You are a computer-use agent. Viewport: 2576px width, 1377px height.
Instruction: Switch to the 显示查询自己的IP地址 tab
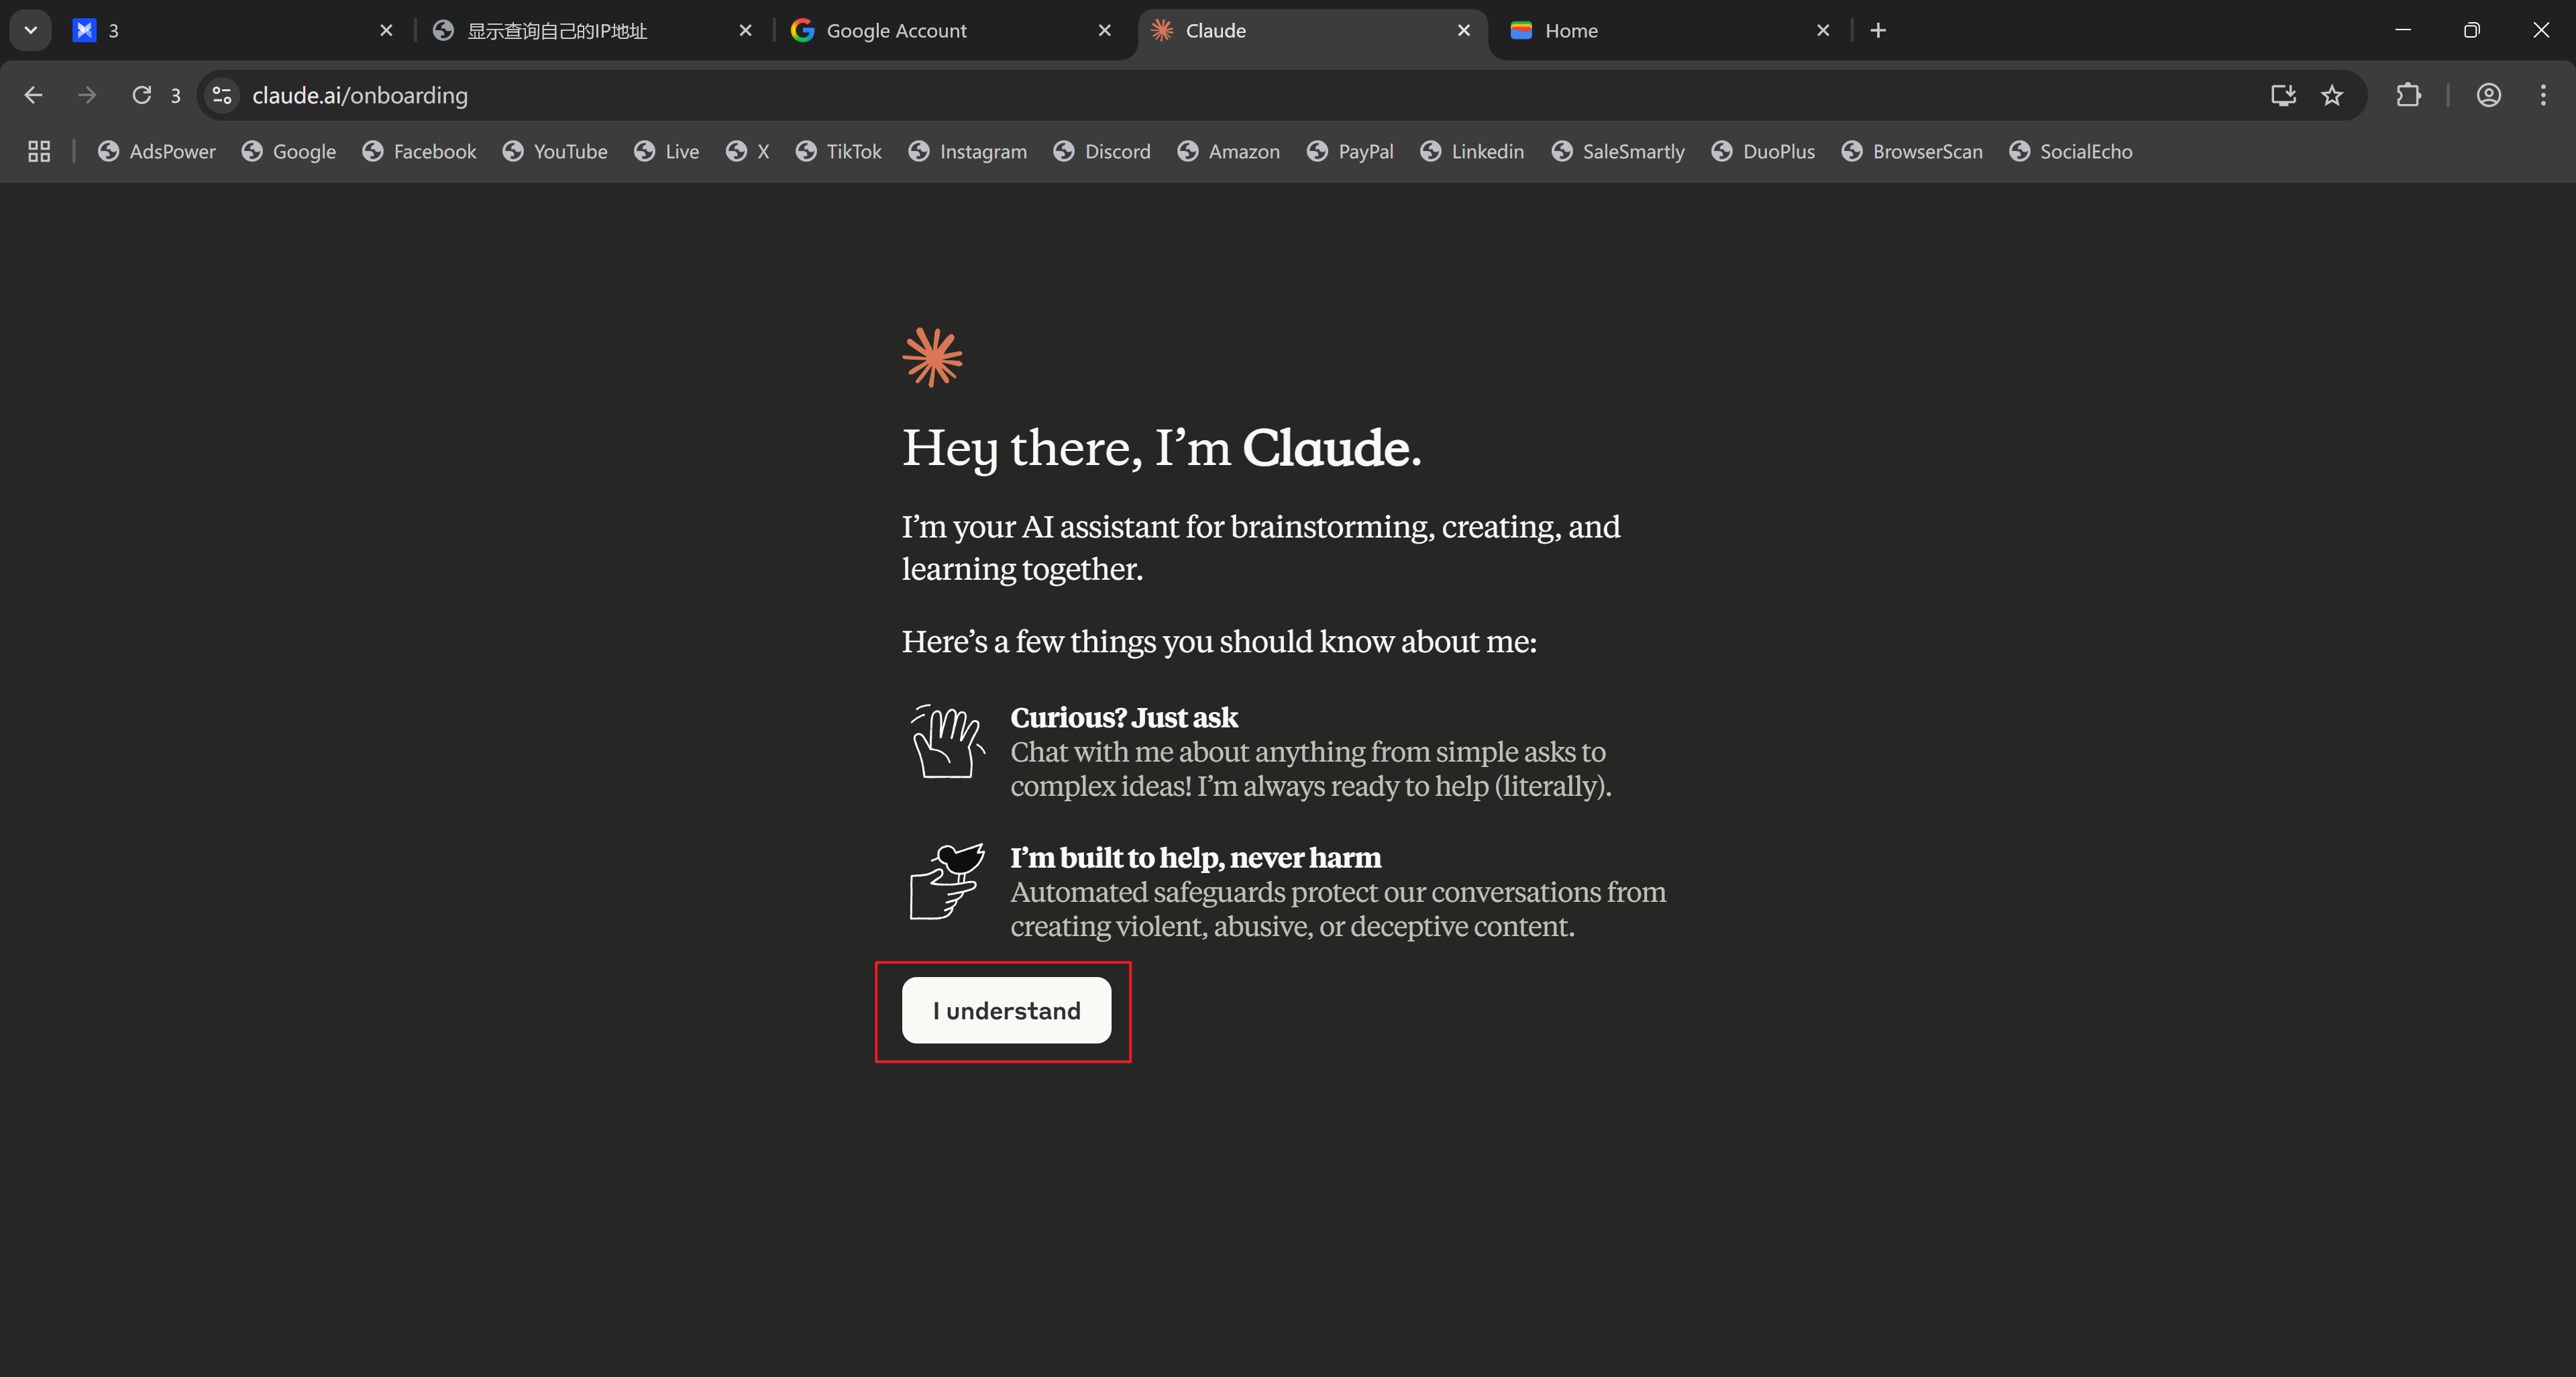click(x=592, y=30)
